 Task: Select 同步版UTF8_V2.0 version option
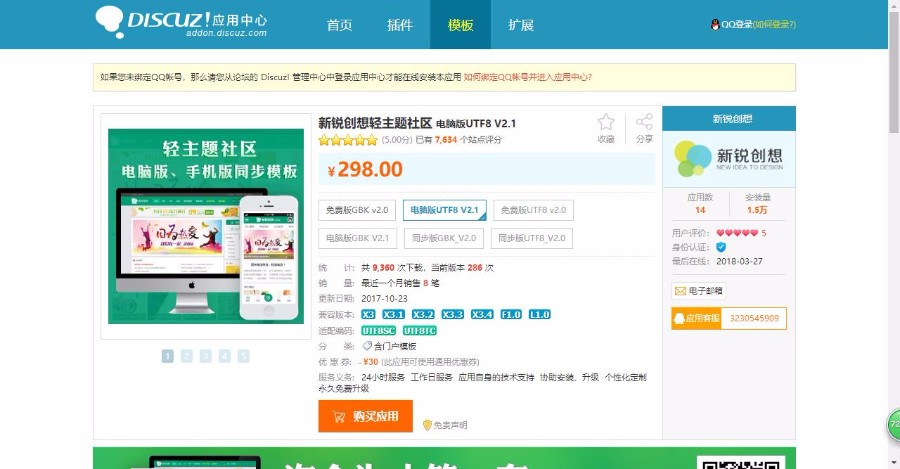(532, 238)
